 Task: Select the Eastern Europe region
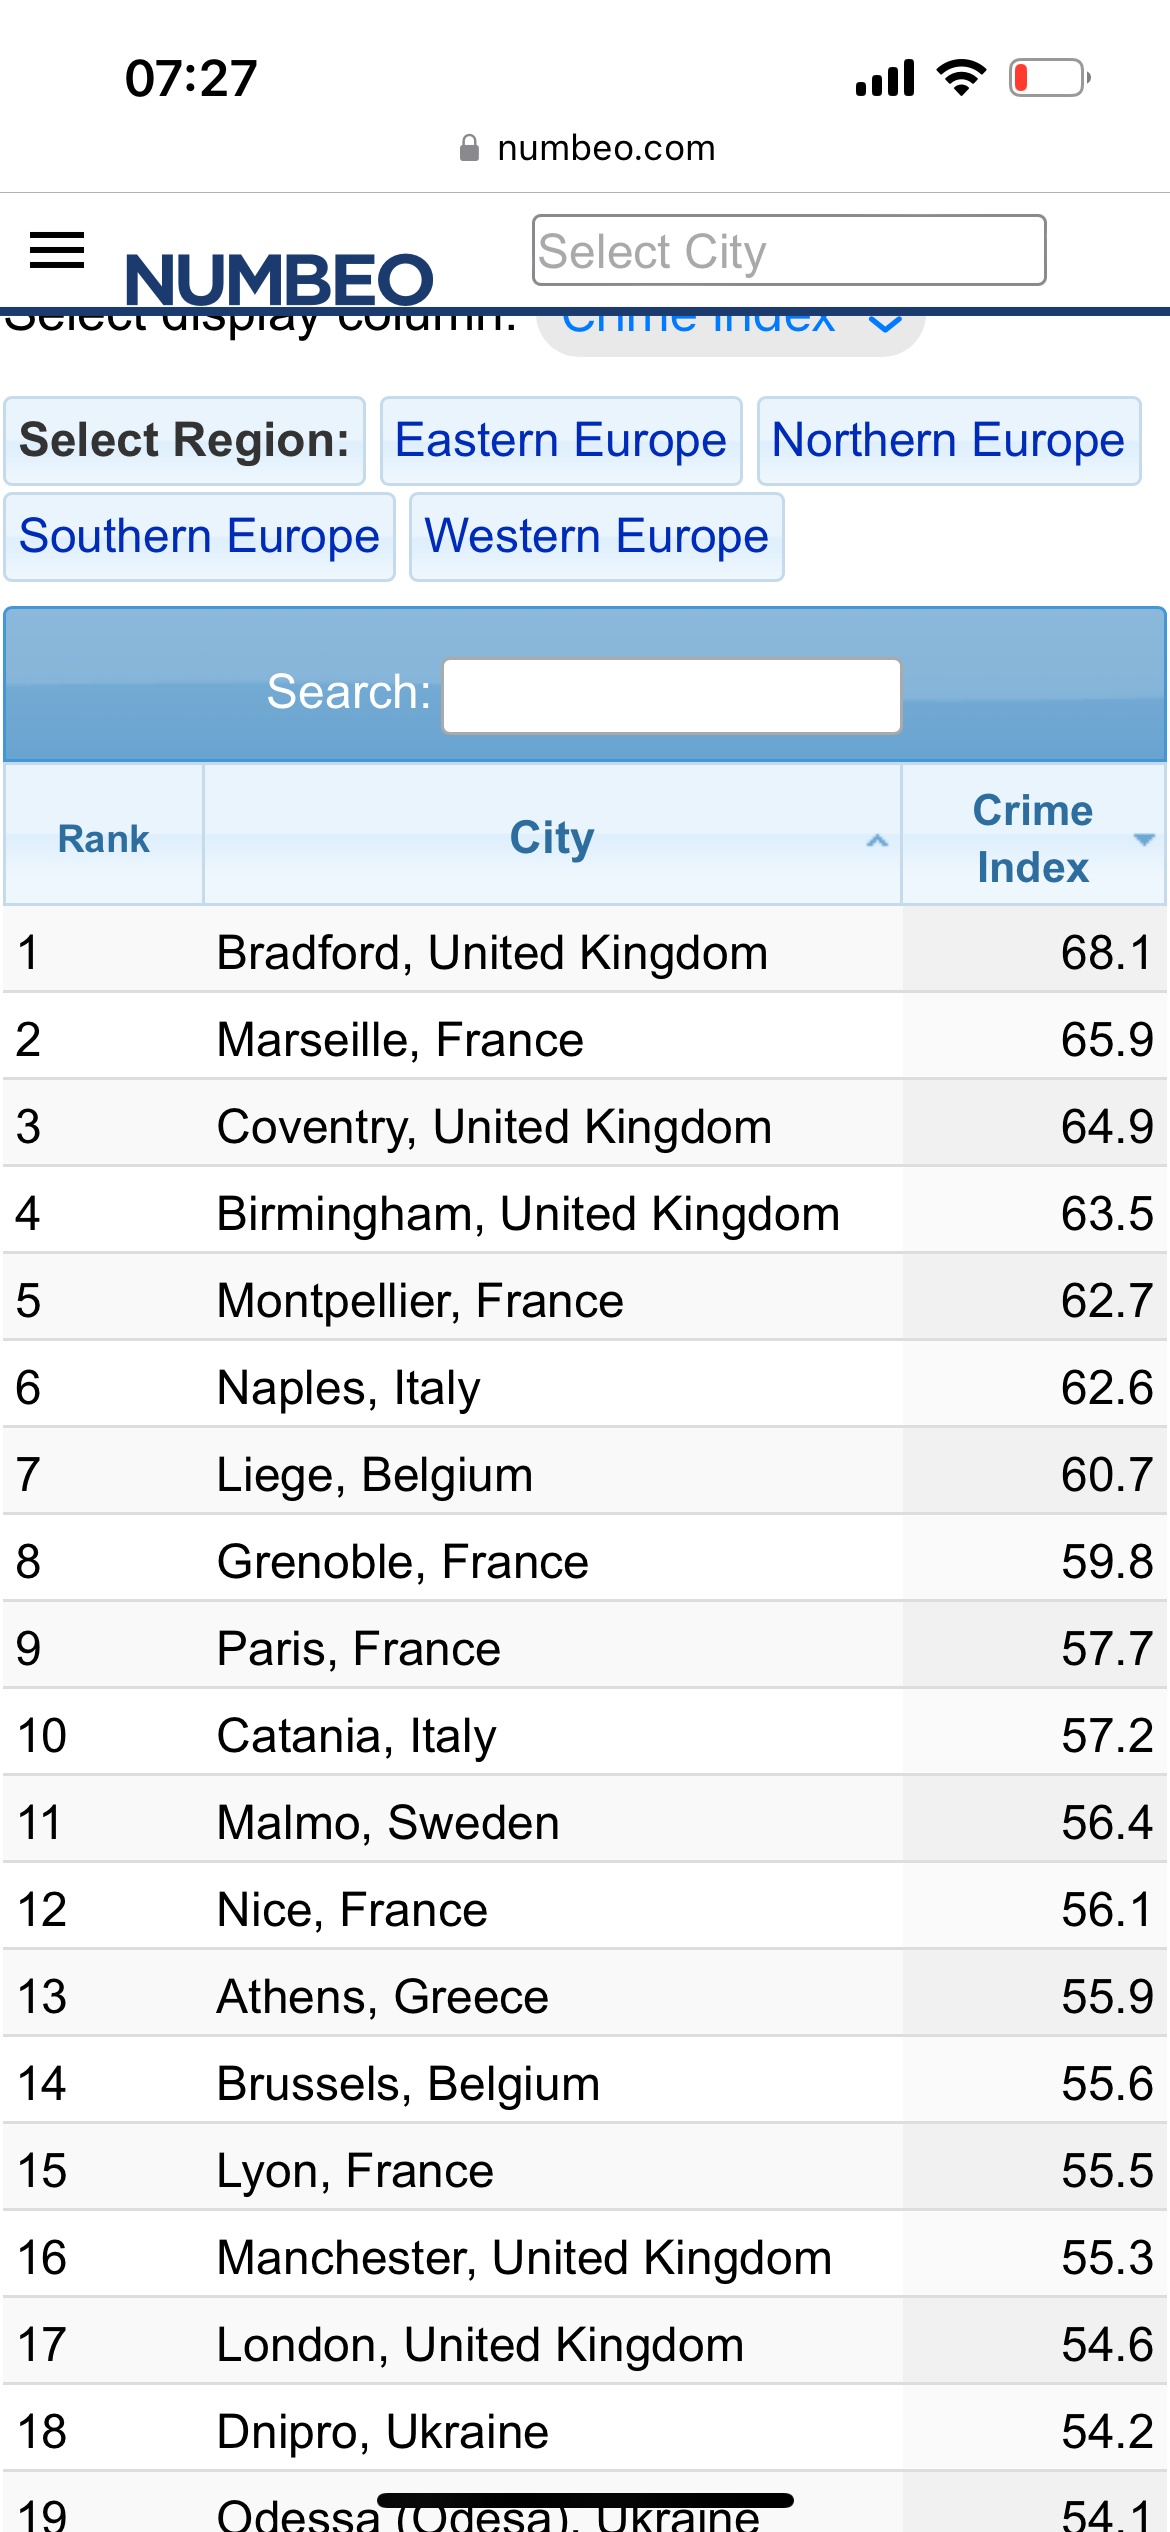[560, 440]
